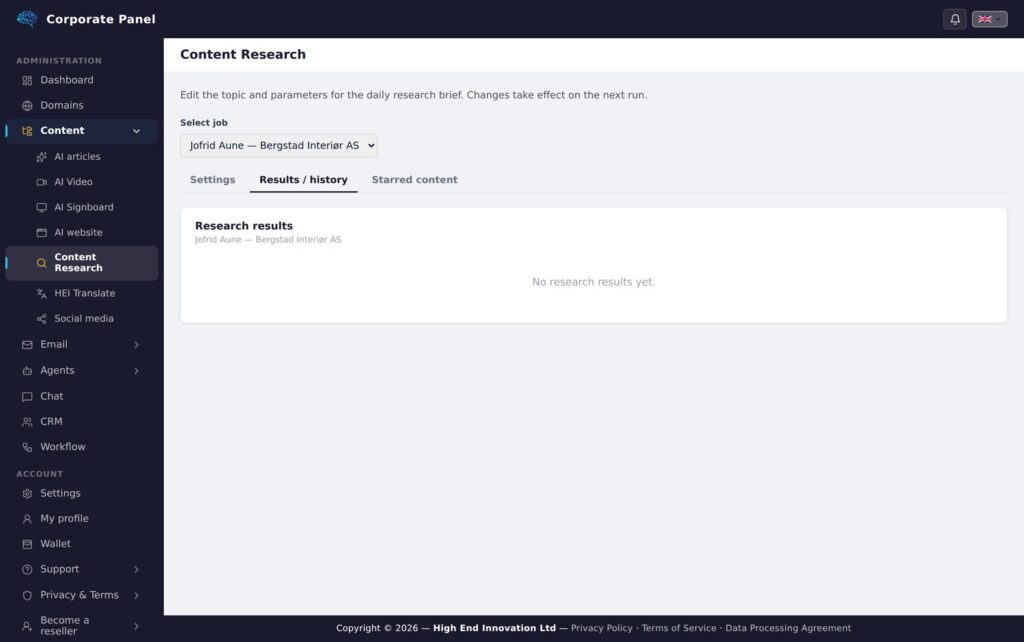
Task: Click the Become a reseller user icon
Action: coord(27,626)
